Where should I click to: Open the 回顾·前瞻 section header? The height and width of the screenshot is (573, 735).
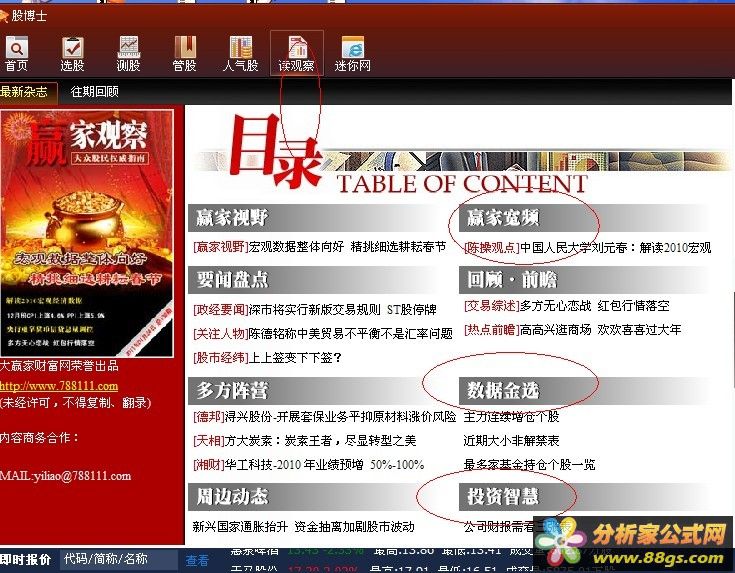[x=586, y=280]
